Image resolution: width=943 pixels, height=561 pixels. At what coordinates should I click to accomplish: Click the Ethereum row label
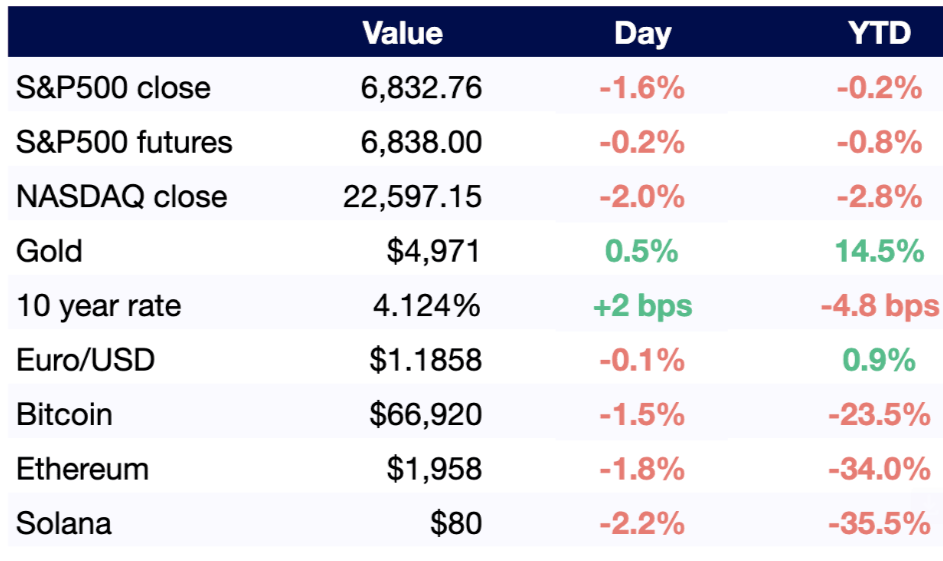click(x=82, y=468)
